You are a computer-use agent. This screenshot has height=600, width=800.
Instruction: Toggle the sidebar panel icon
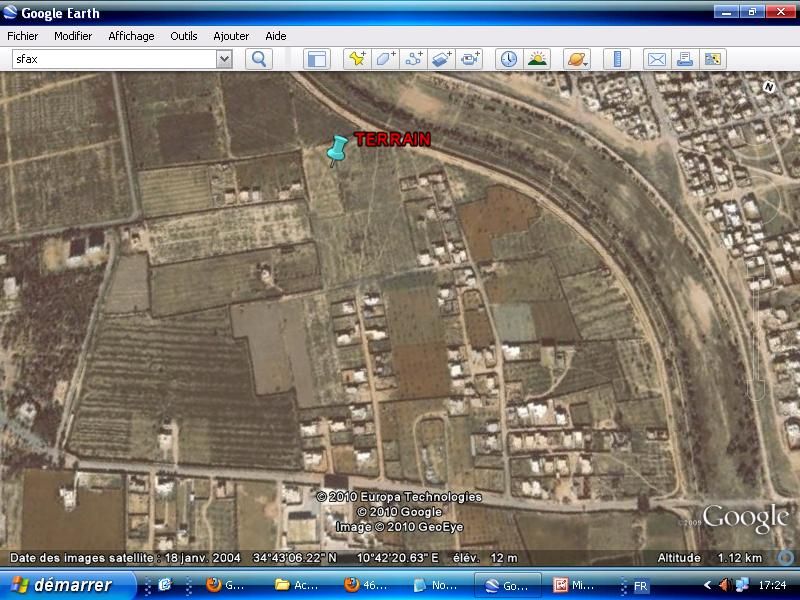[316, 59]
